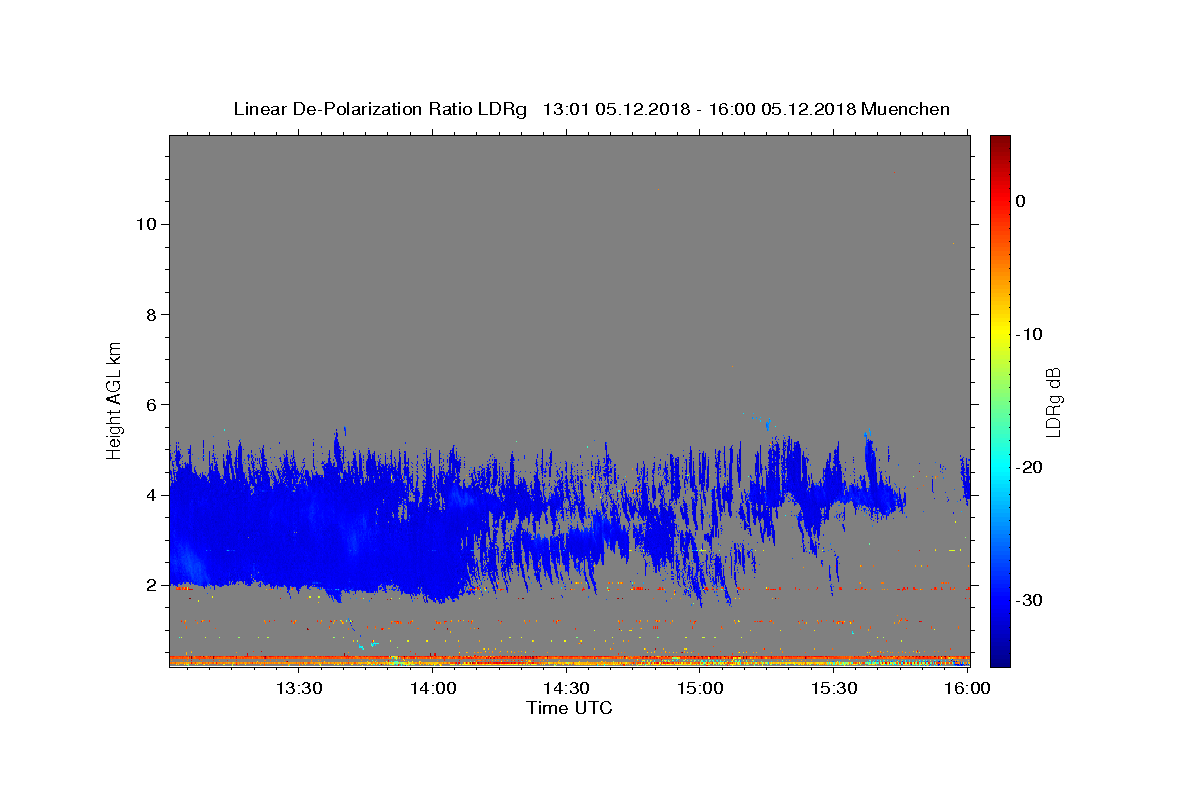Image resolution: width=1200 pixels, height=800 pixels.
Task: Click the 'LDRg dB' colorbar label
Action: pyautogui.click(x=1053, y=400)
